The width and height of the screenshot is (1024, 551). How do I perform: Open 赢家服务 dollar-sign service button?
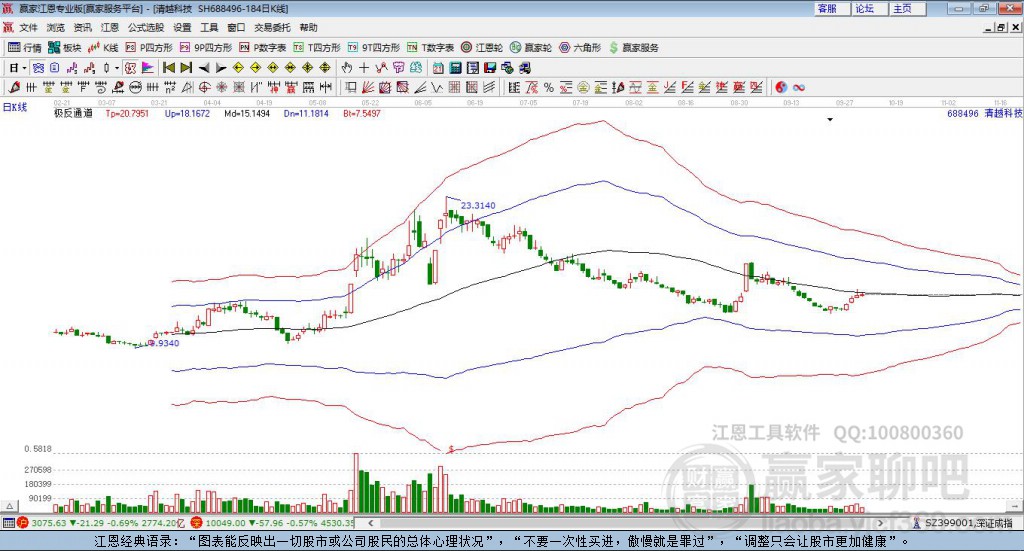tap(633, 48)
